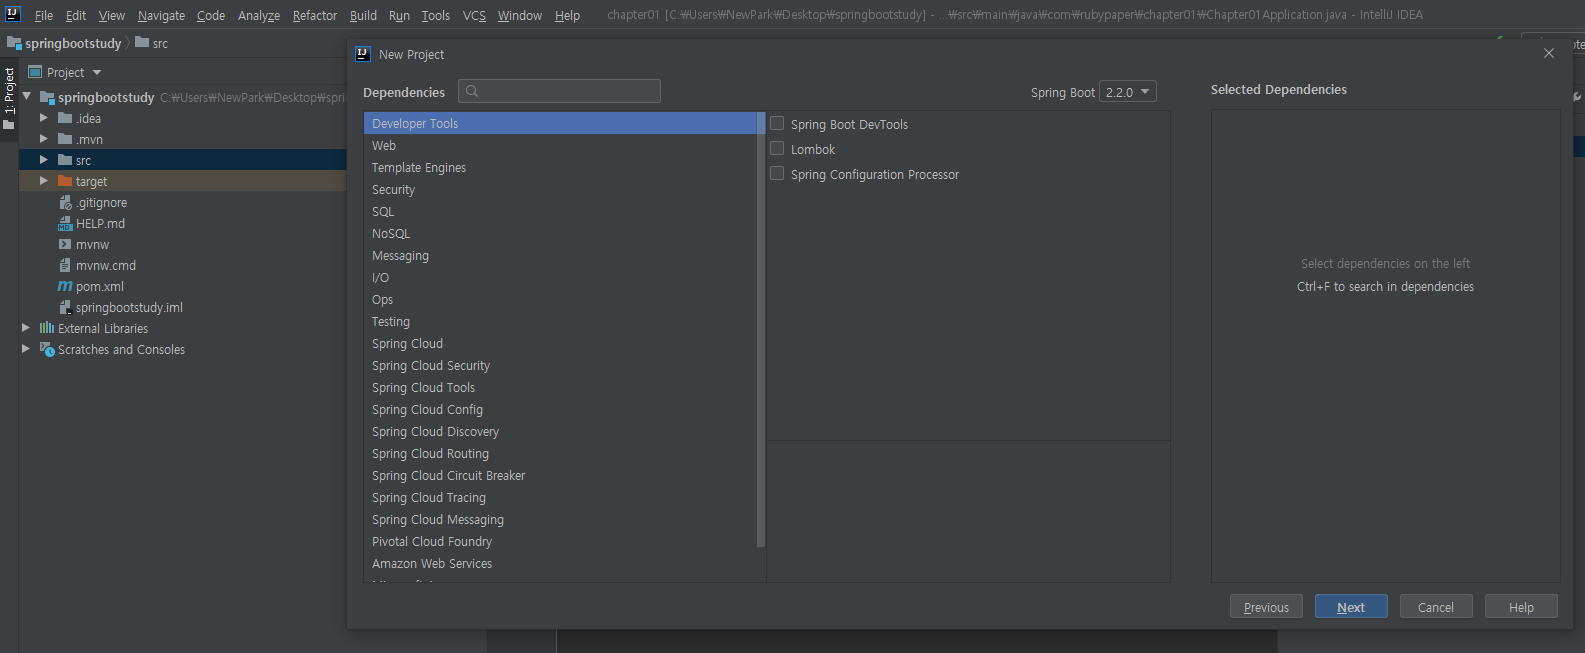This screenshot has width=1585, height=653.
Task: Expand the target folder arrow
Action: [44, 181]
